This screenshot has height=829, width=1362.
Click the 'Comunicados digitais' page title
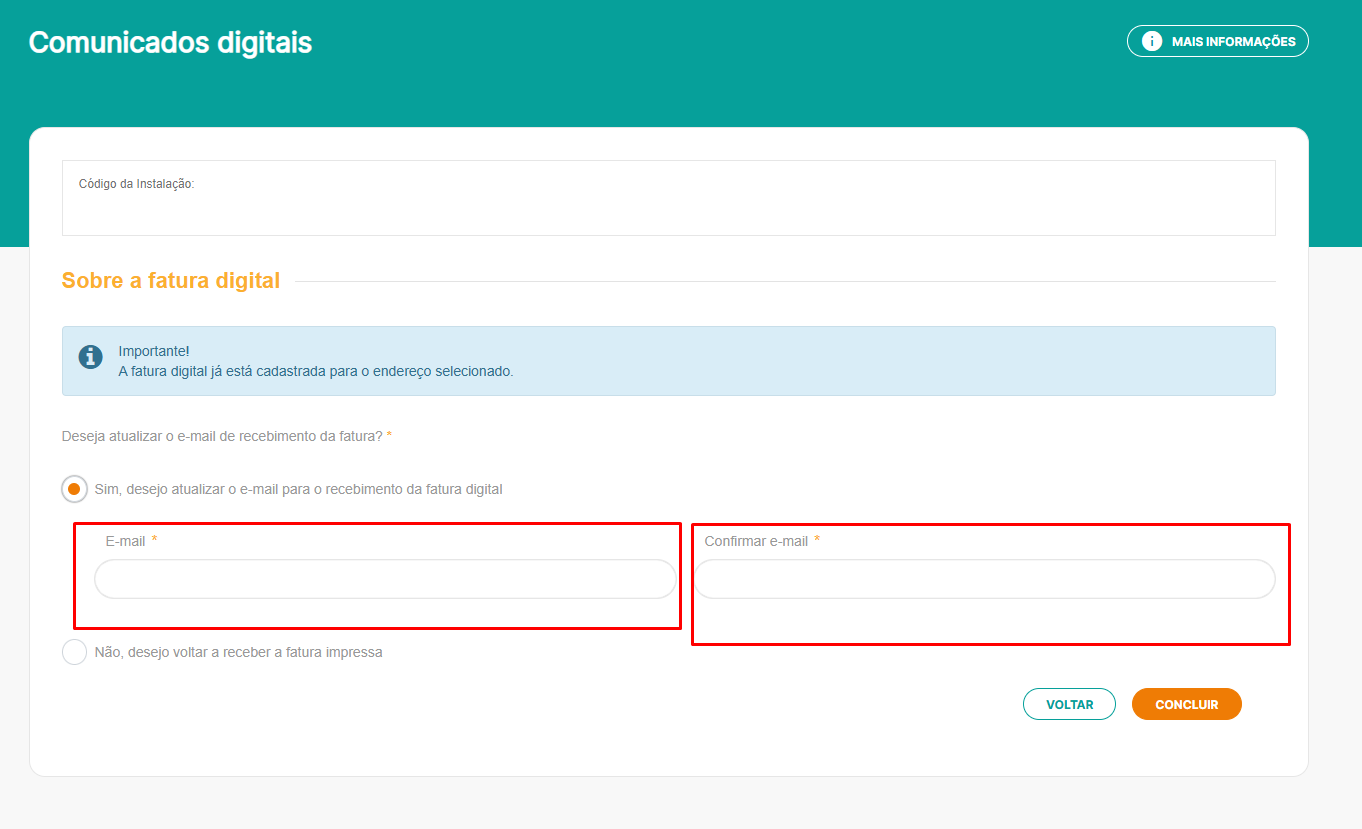[x=170, y=43]
